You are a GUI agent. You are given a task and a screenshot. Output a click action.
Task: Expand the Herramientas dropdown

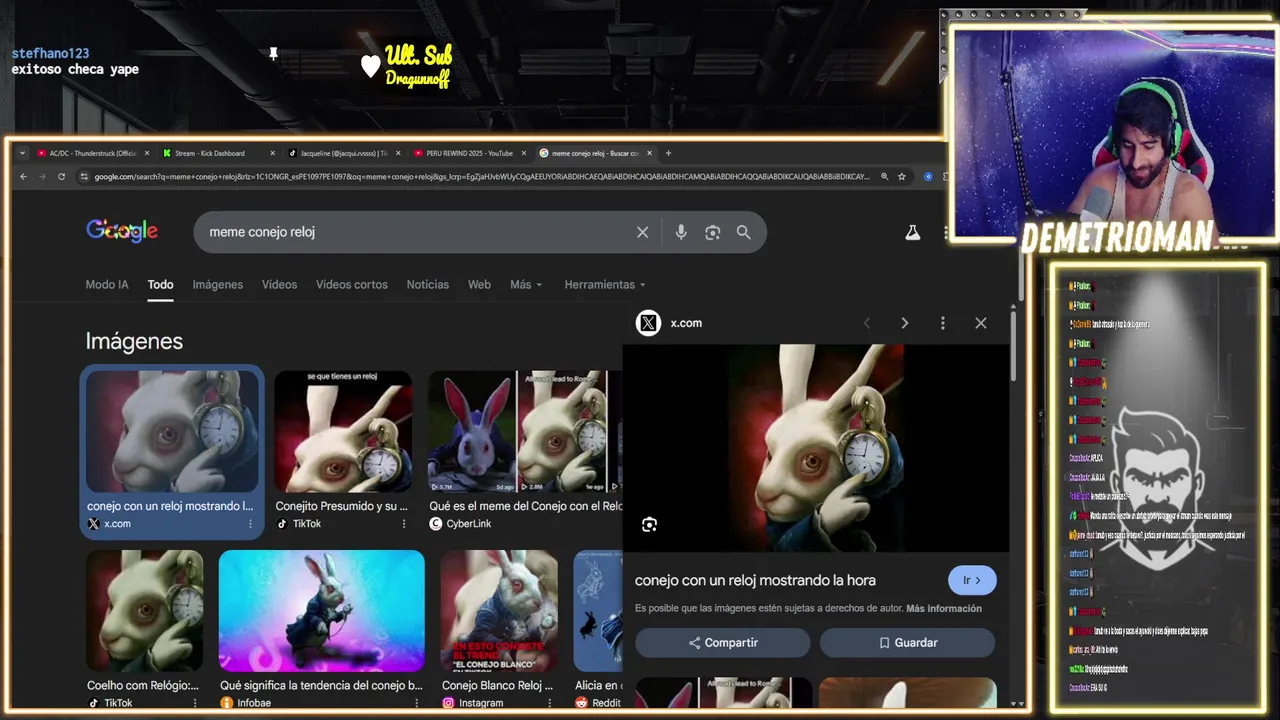click(605, 284)
